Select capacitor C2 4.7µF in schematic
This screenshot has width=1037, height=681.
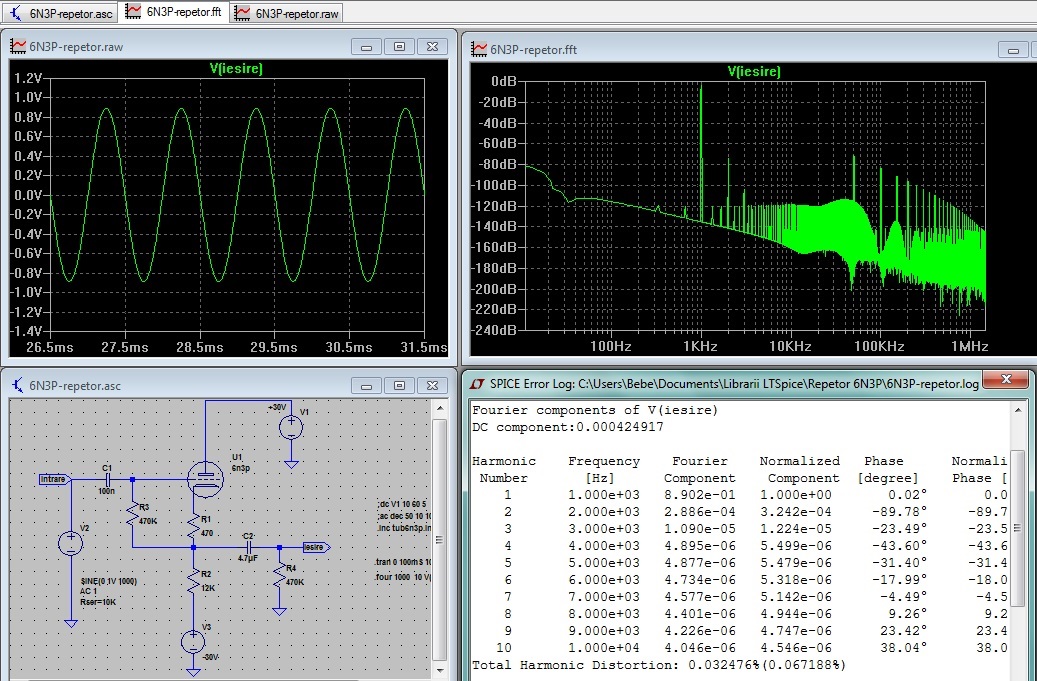(x=248, y=547)
